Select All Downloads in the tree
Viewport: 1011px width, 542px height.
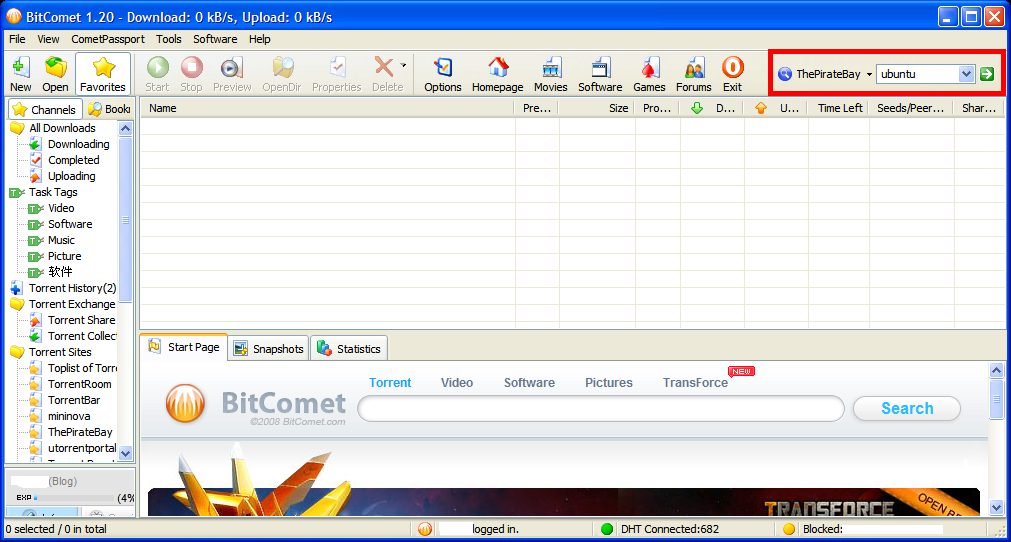(x=63, y=128)
